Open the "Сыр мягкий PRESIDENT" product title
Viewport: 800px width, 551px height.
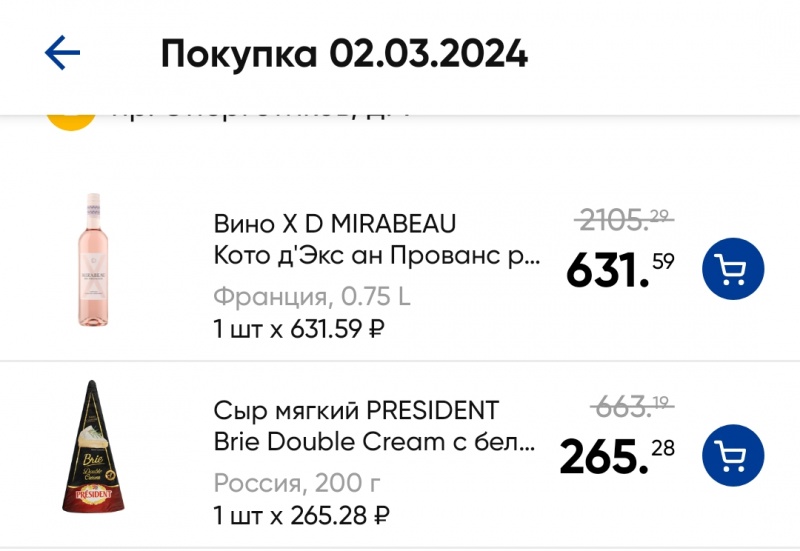pos(356,410)
